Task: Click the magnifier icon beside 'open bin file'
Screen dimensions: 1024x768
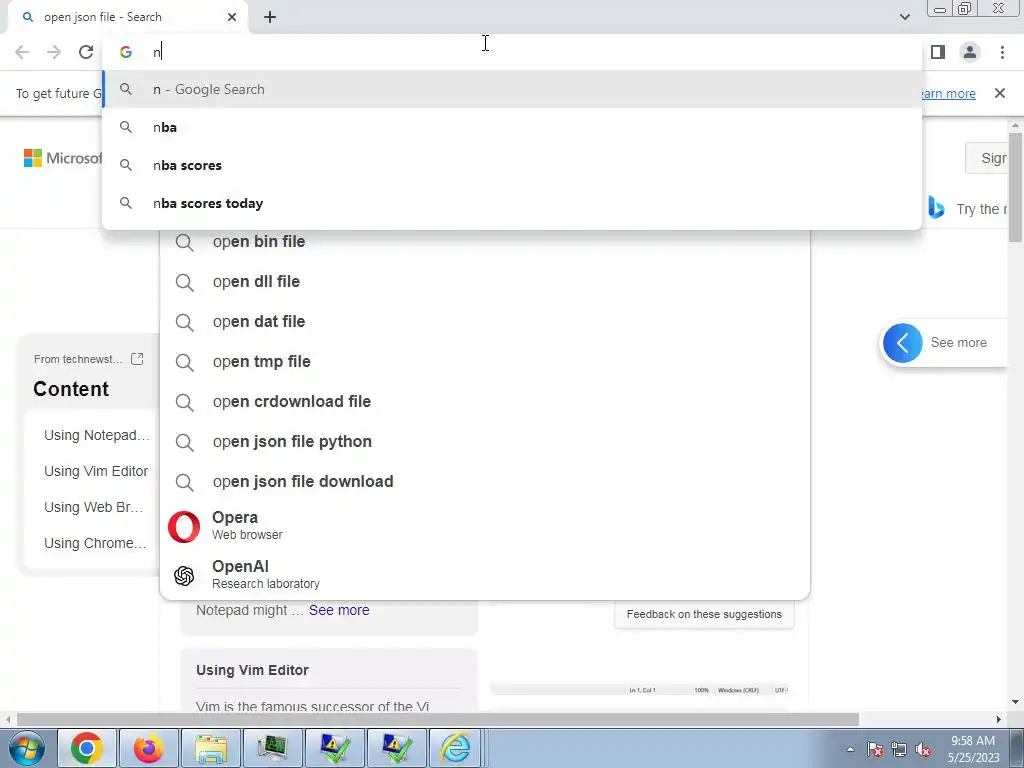Action: click(x=184, y=242)
